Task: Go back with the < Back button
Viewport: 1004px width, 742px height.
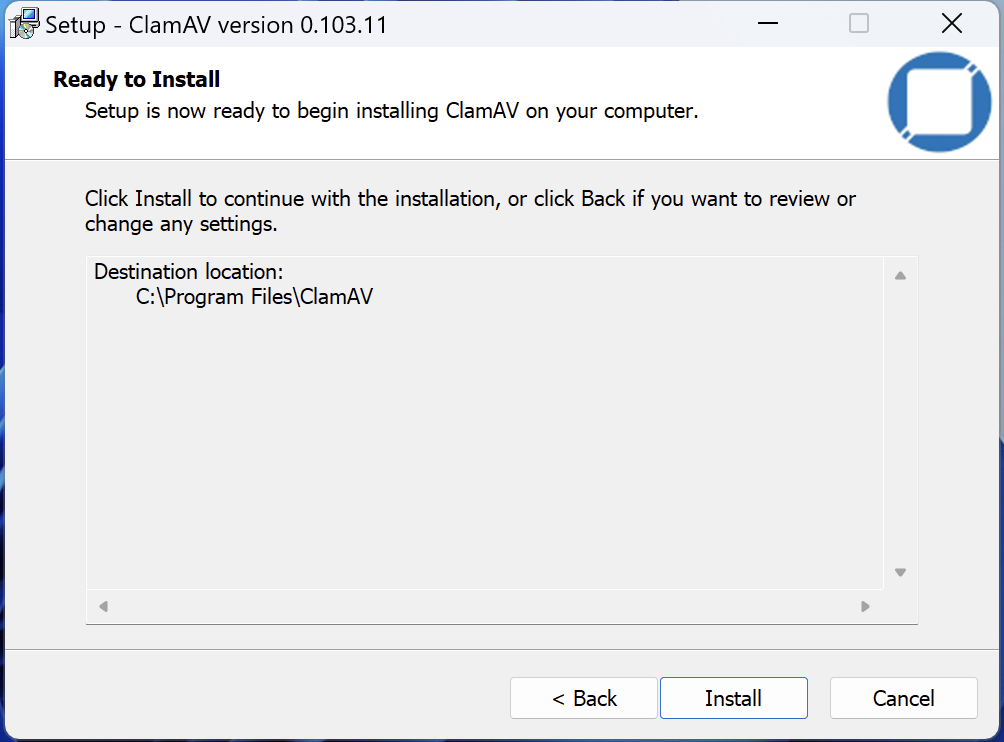Action: 584,698
